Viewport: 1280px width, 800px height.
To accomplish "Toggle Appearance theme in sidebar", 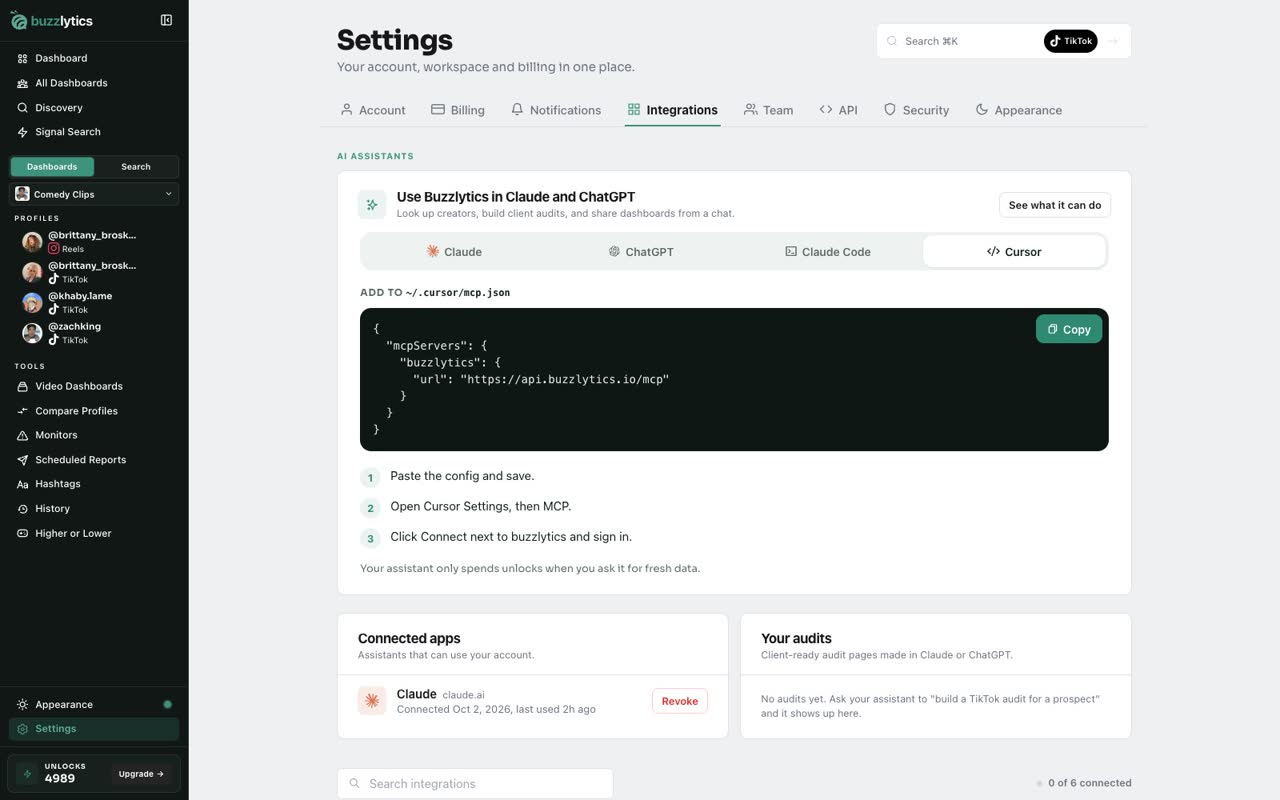I will [x=94, y=705].
